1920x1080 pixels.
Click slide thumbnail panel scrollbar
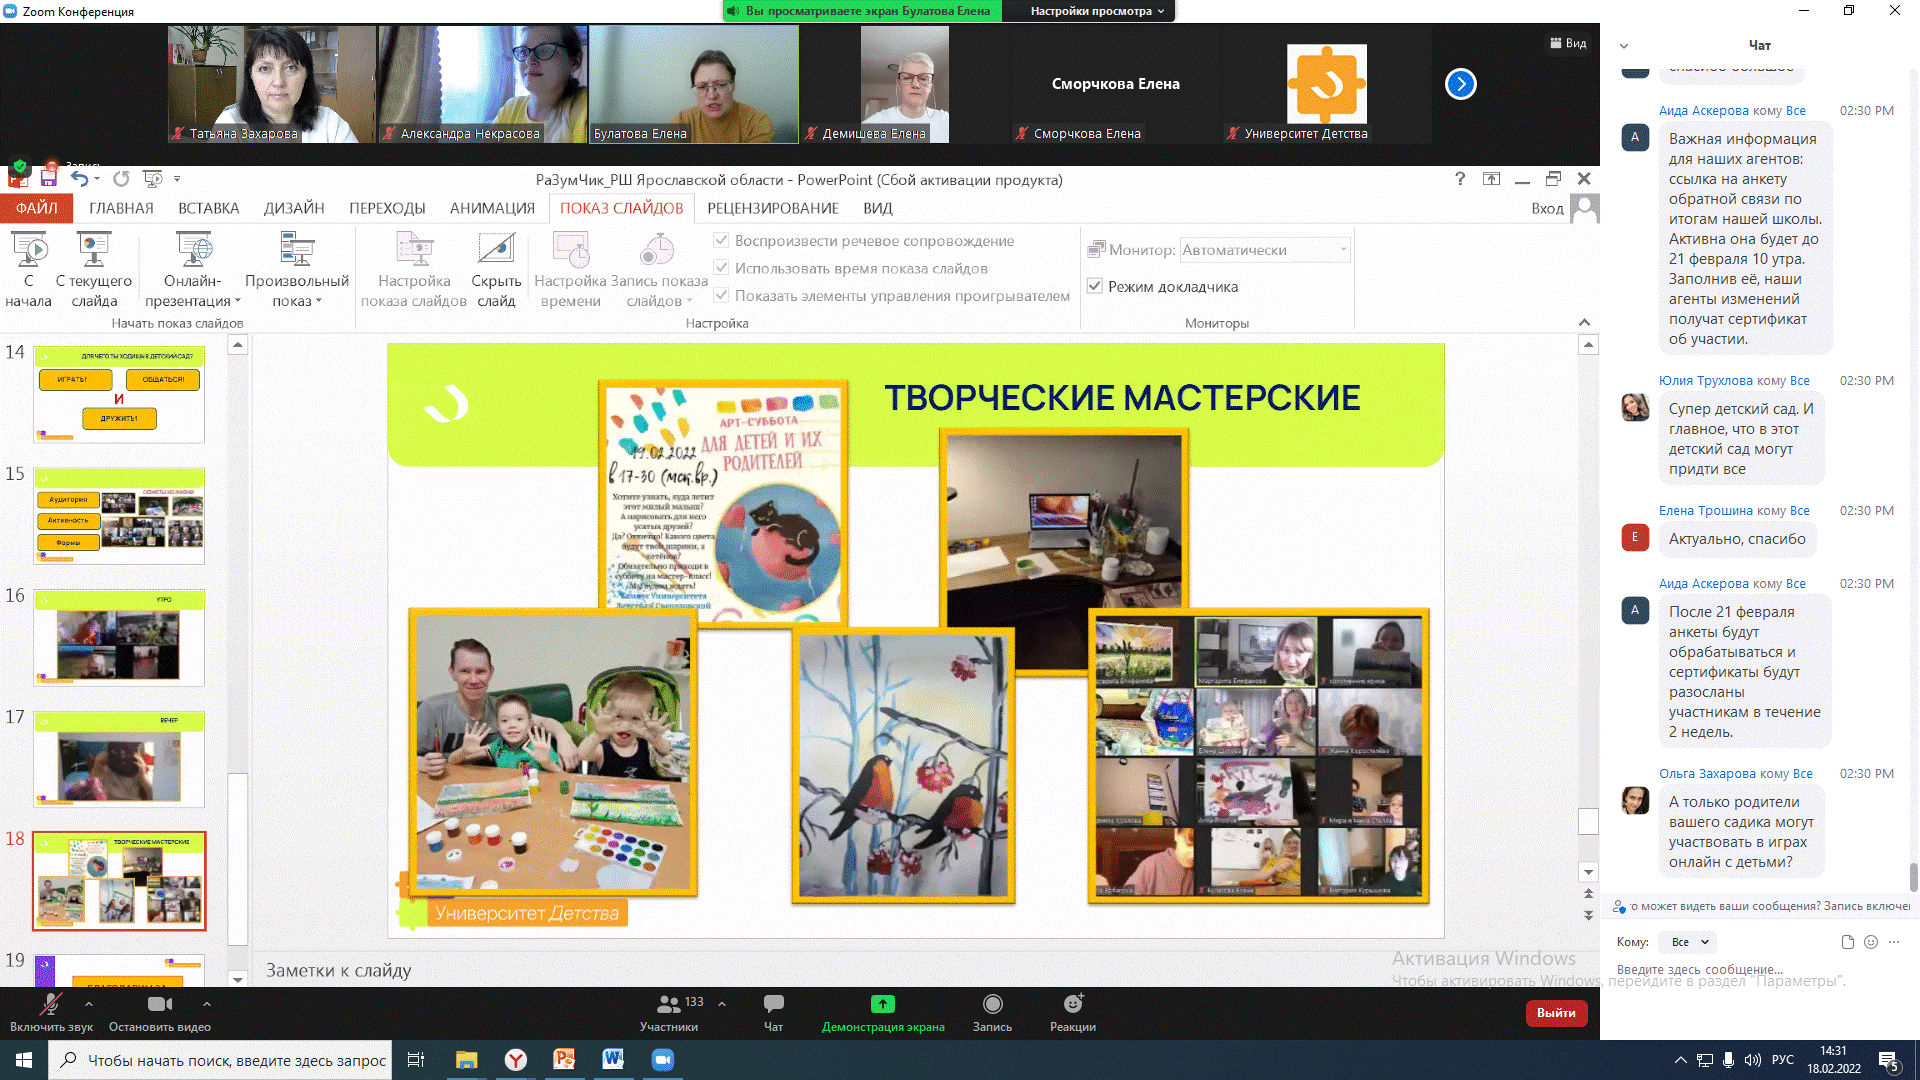[237, 858]
